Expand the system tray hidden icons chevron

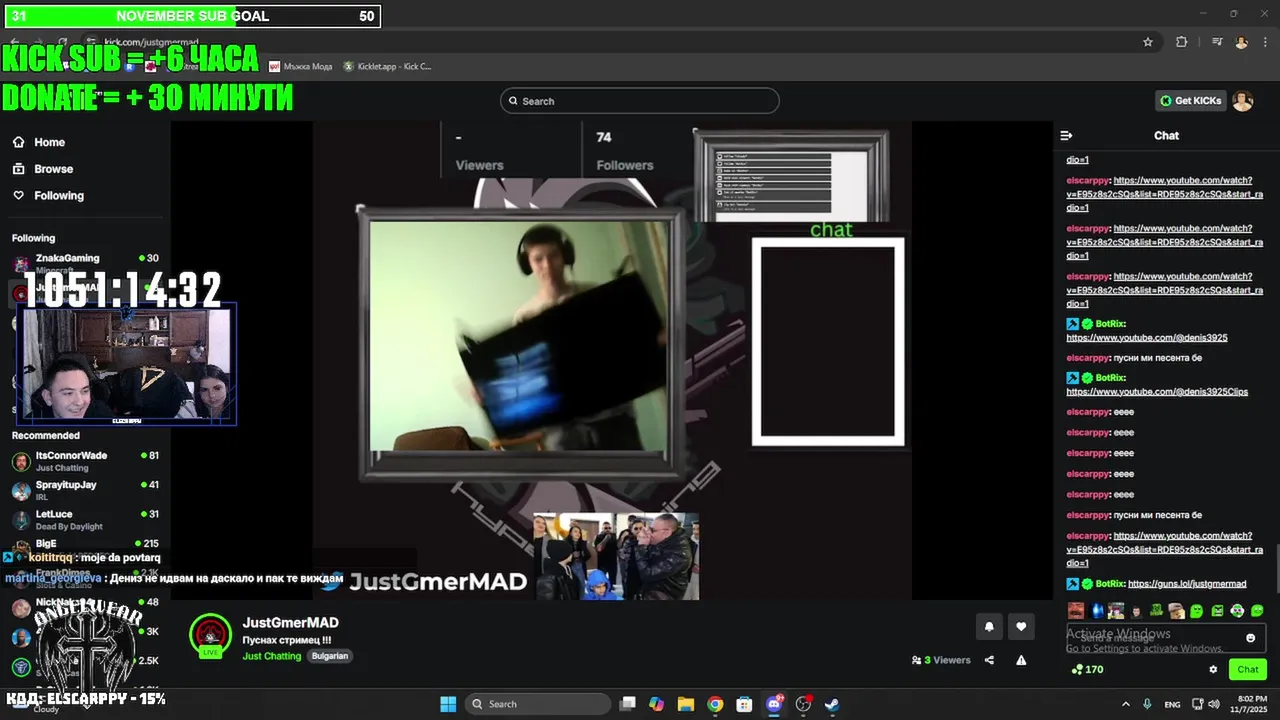[1126, 704]
